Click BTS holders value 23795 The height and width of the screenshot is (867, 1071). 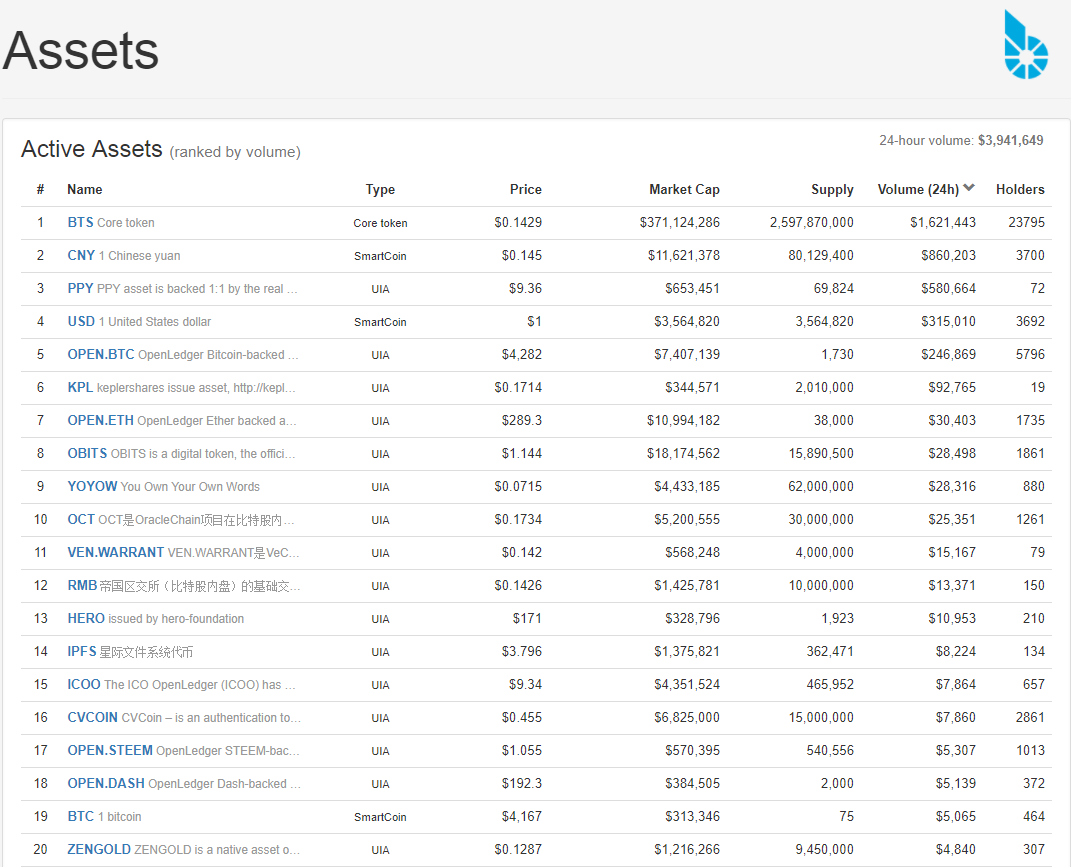[1027, 222]
